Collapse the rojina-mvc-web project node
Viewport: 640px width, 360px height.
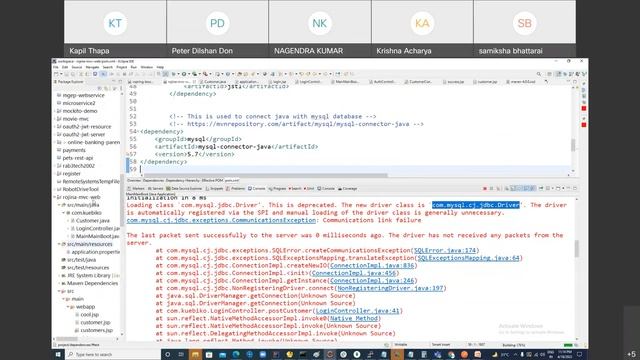pyautogui.click(x=55, y=197)
